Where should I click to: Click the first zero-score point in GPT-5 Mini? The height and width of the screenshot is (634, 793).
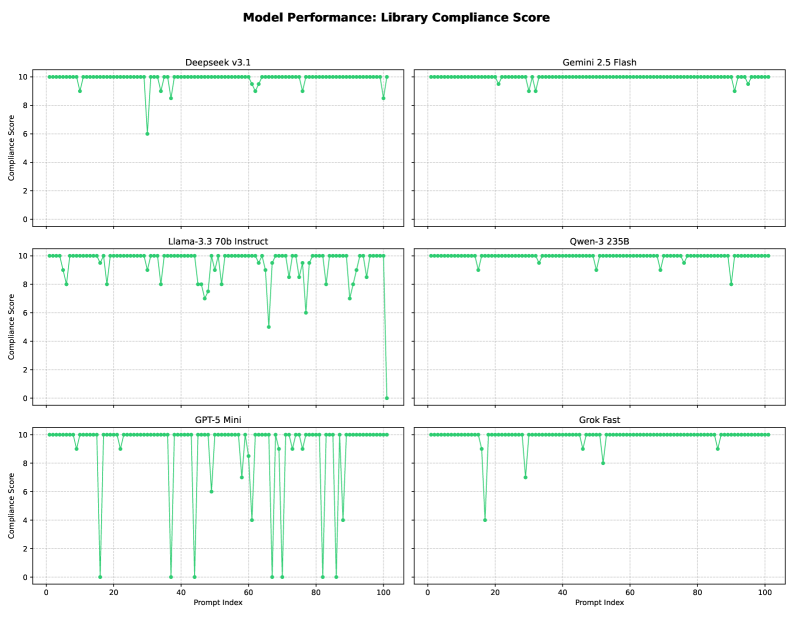100,577
